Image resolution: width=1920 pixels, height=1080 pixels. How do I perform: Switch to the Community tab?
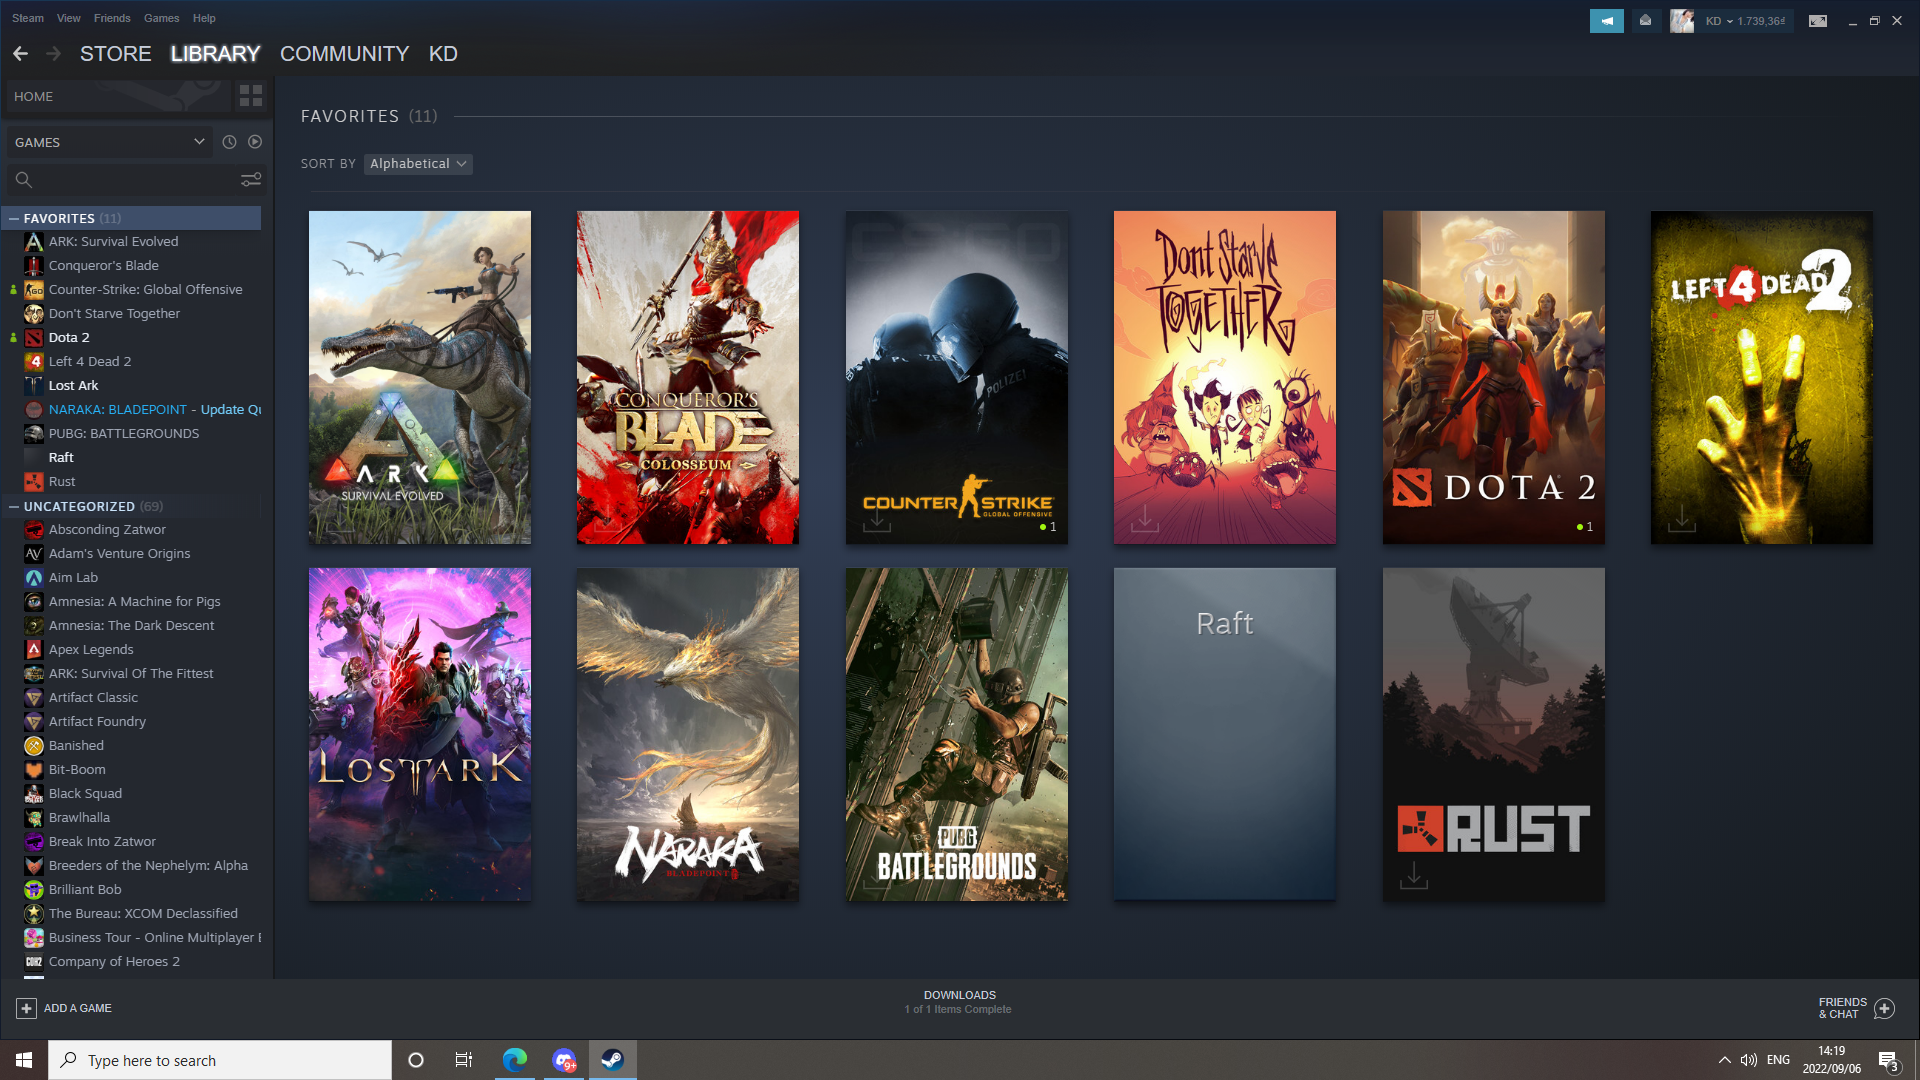(344, 54)
